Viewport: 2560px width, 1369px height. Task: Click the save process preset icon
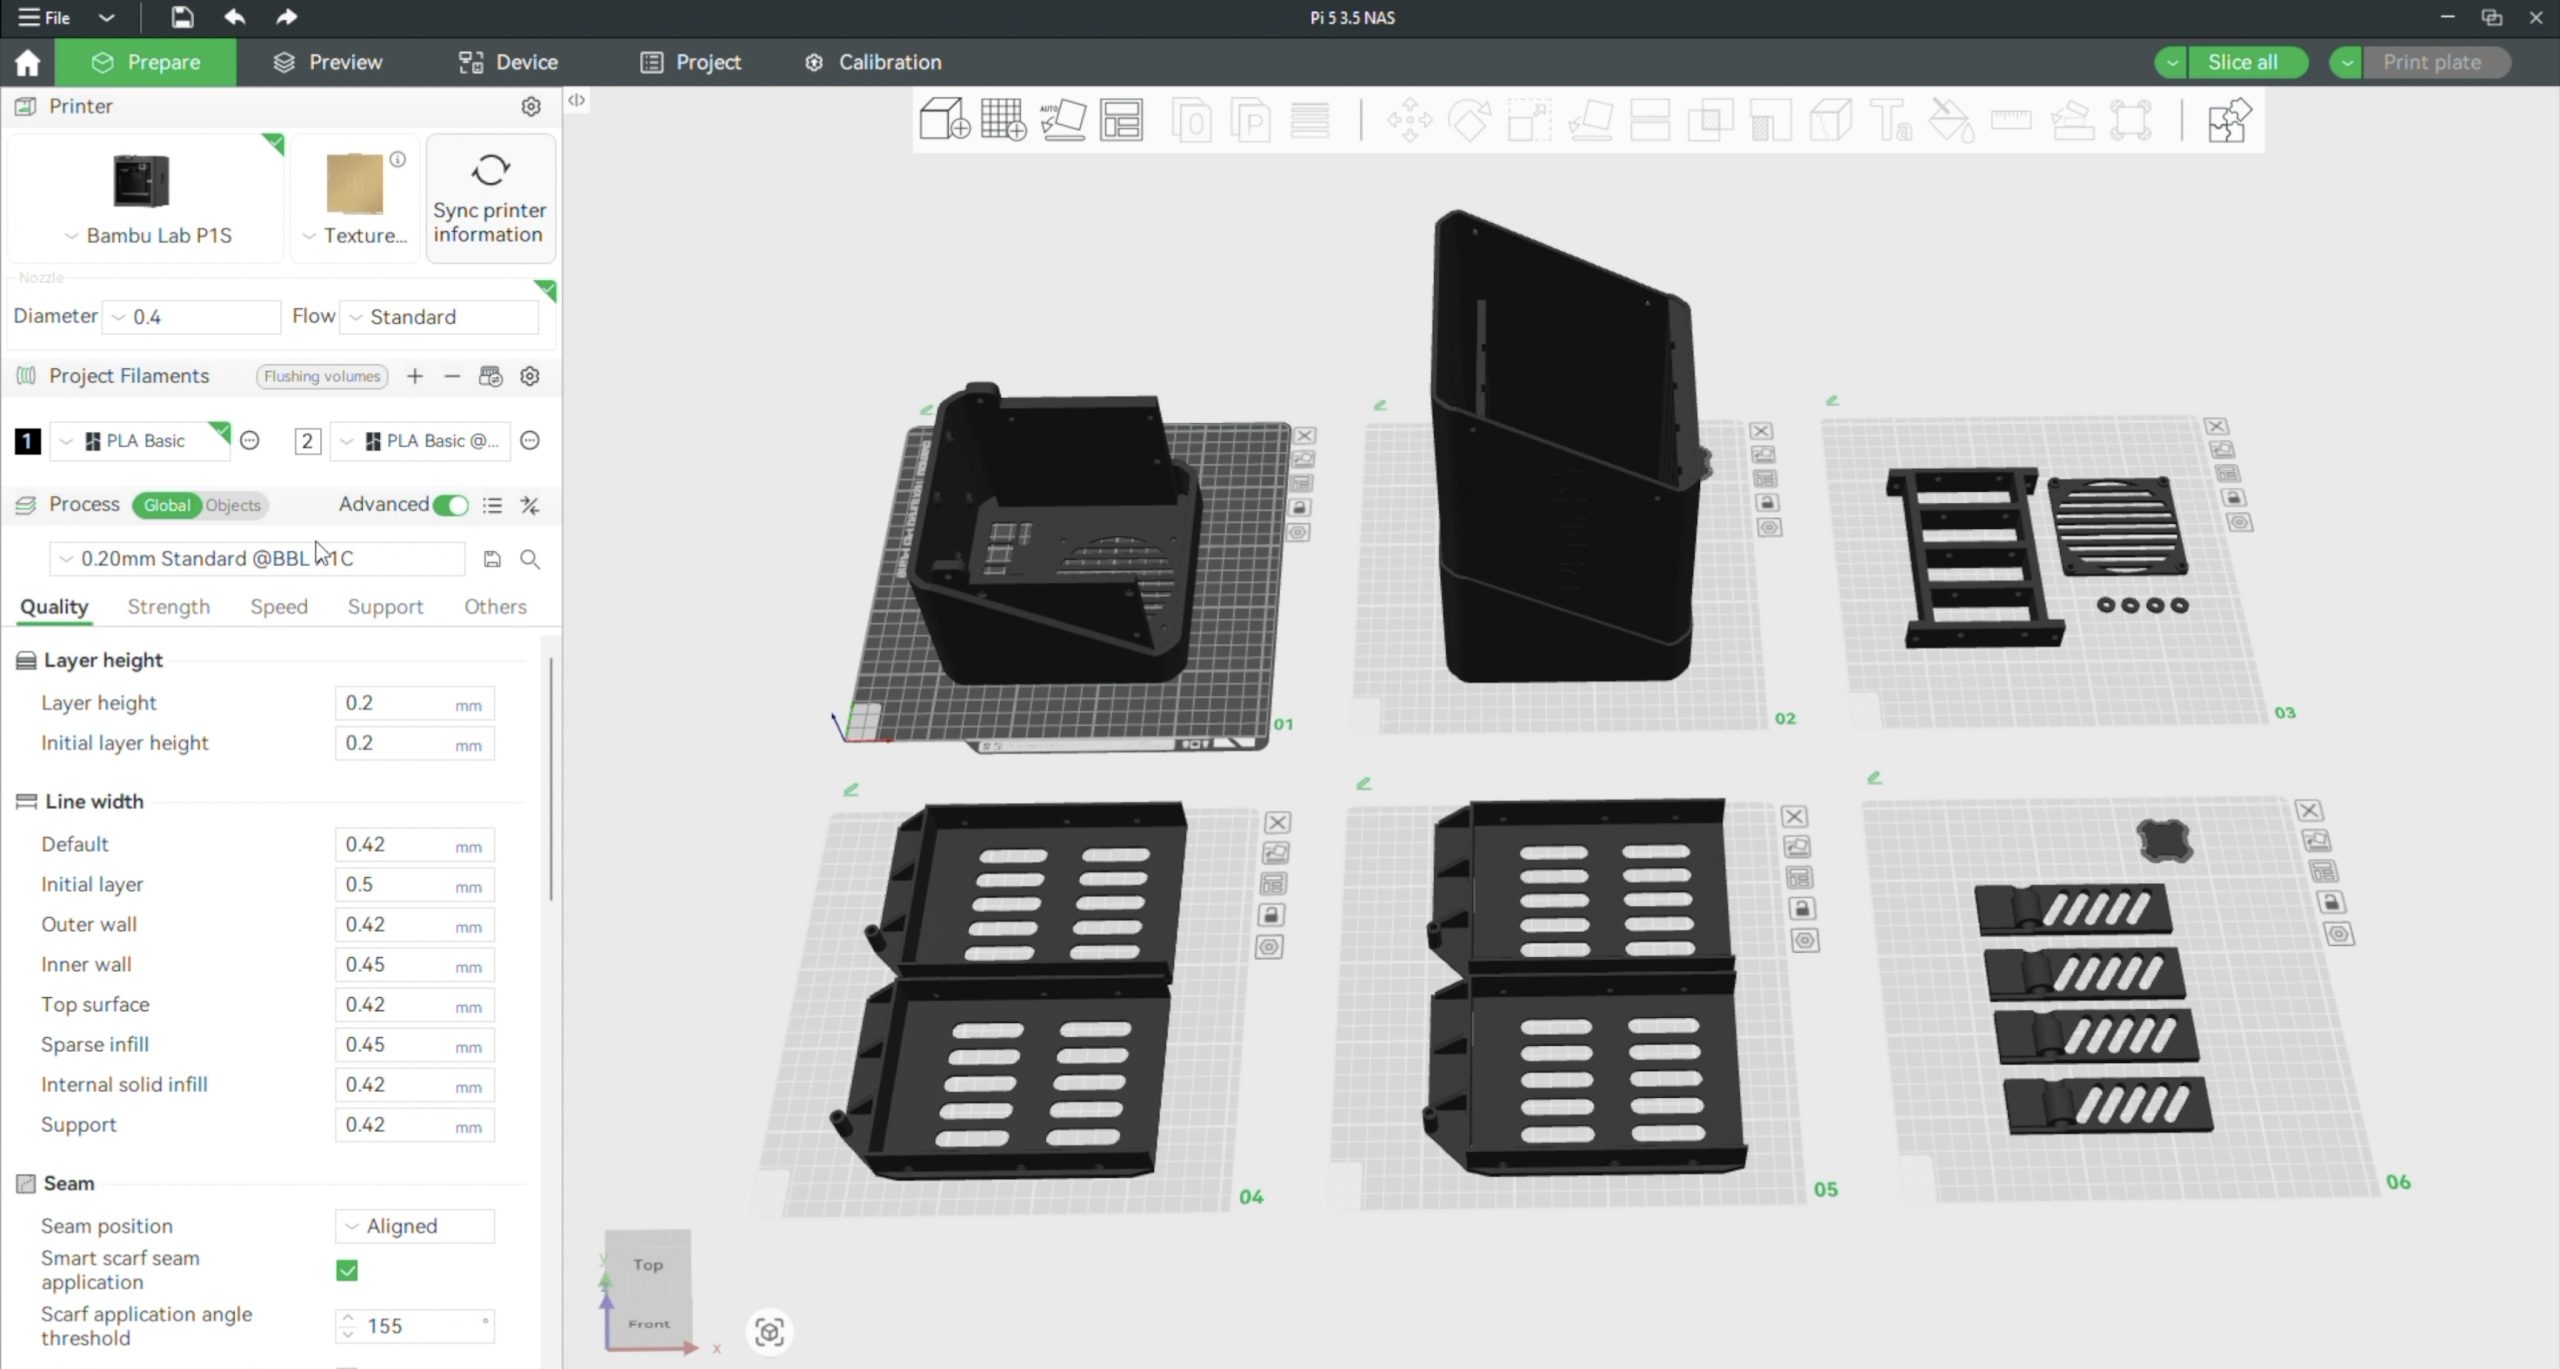(491, 559)
